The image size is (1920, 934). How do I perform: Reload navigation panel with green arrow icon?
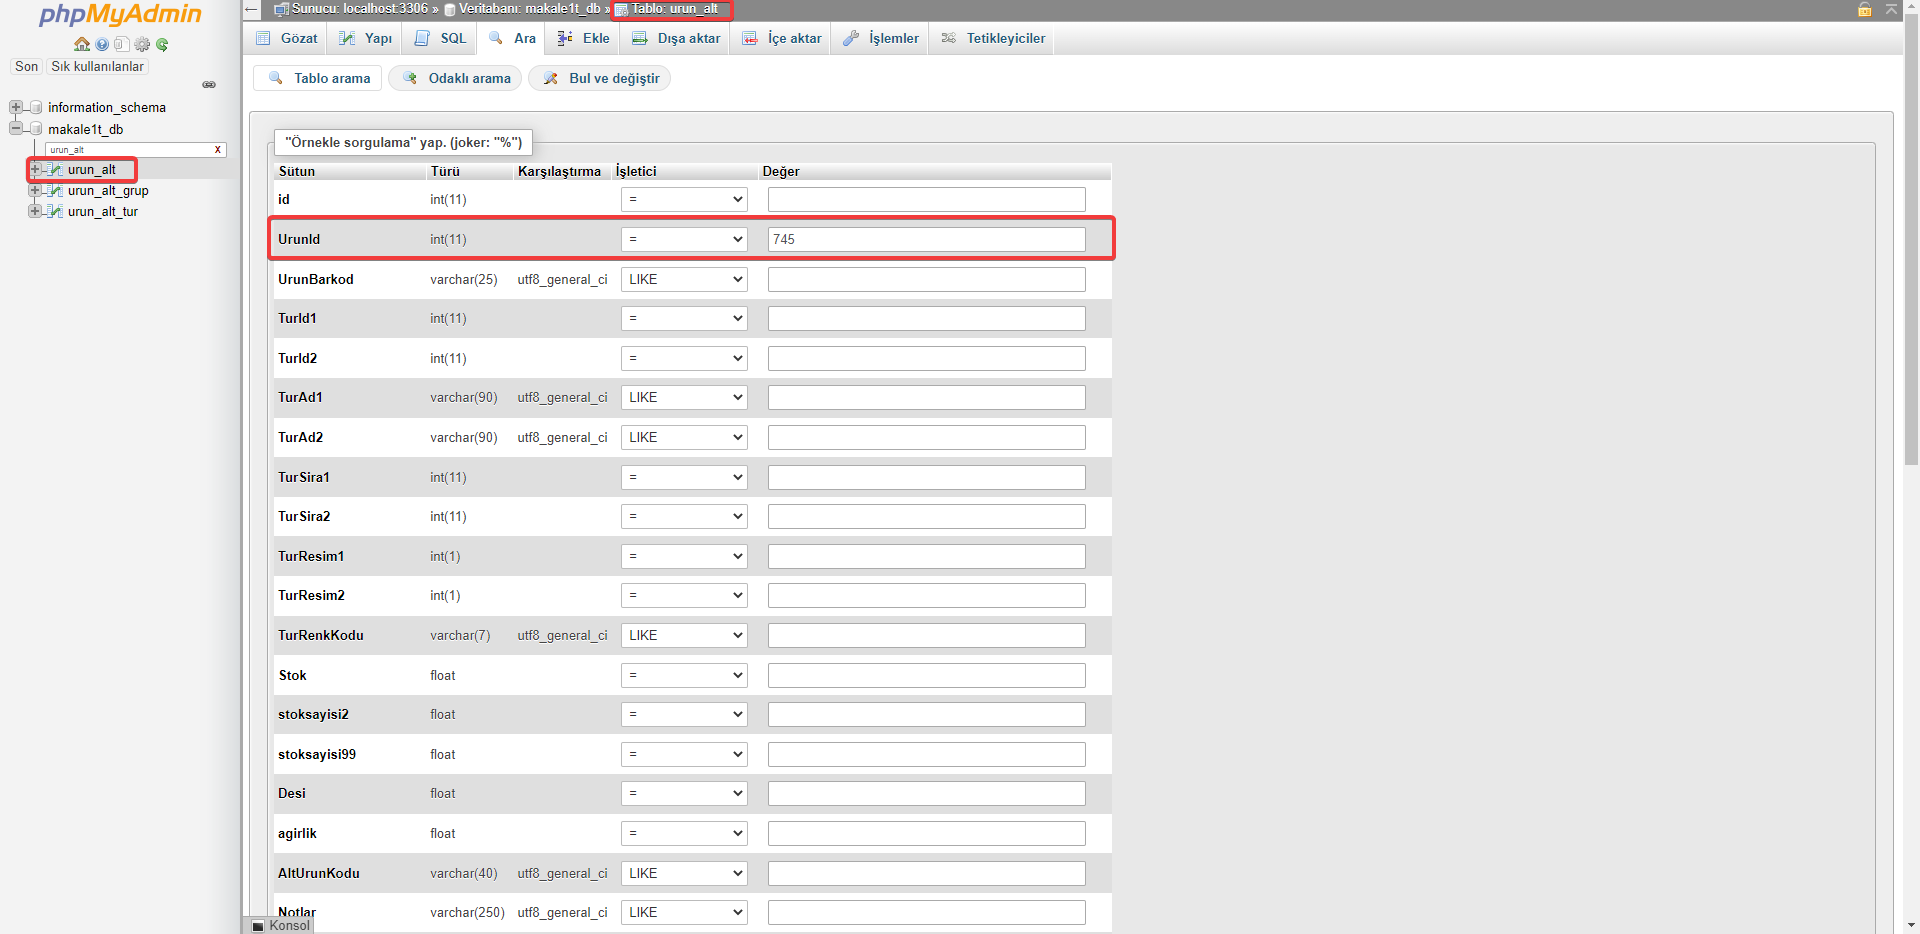(x=162, y=44)
